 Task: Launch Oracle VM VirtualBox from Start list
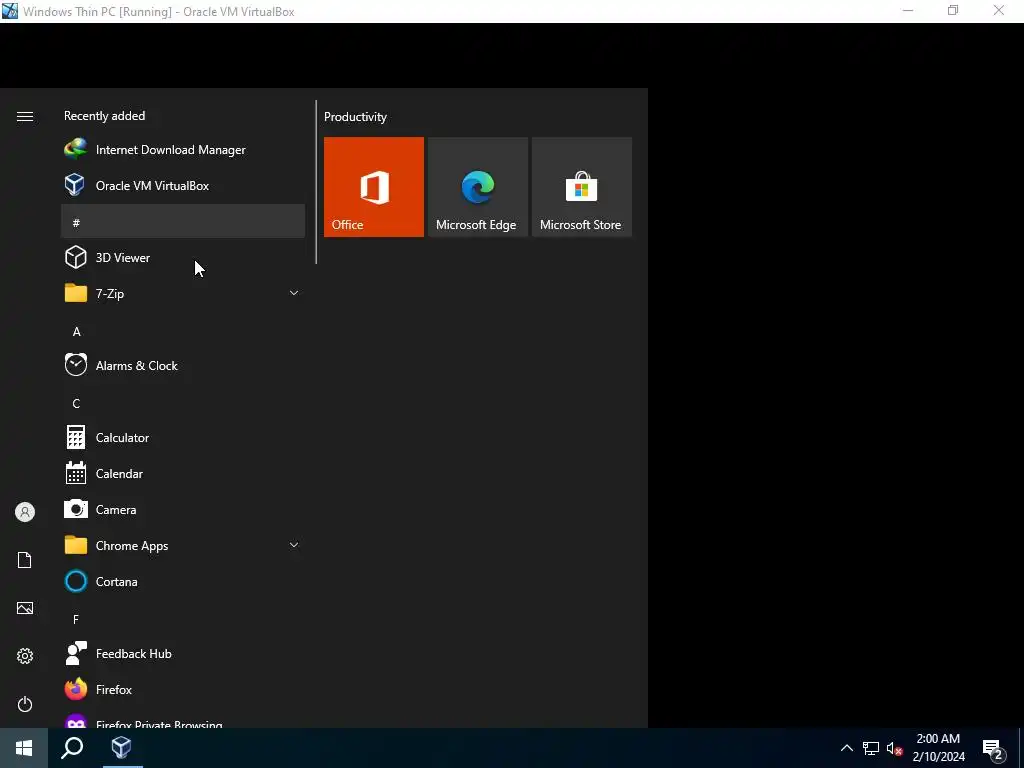point(183,185)
